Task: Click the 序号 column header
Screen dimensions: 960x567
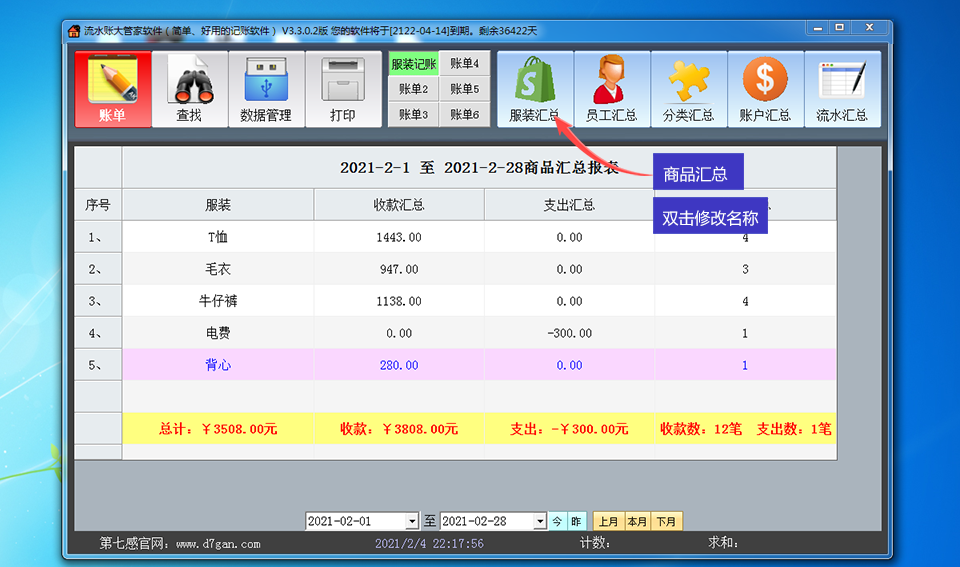Action: pos(98,205)
